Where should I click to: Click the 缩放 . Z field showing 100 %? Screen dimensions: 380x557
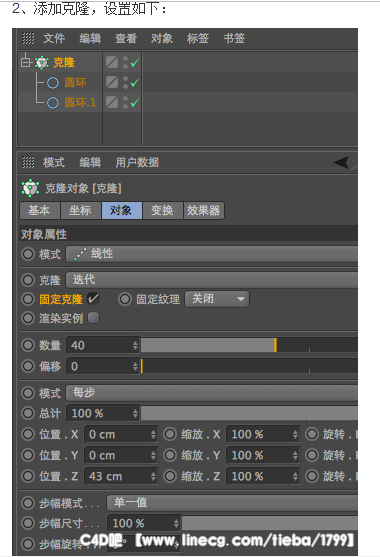(263, 476)
